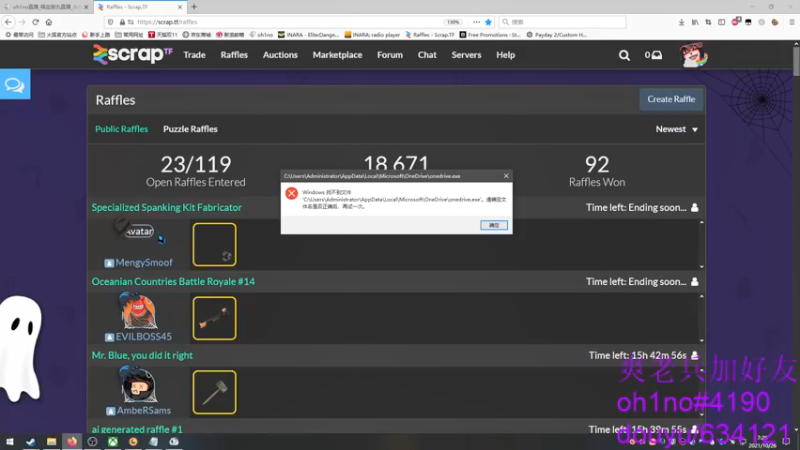Open Firefox downloads arrow icon
Viewport: 800px width, 450px height.
click(682, 22)
